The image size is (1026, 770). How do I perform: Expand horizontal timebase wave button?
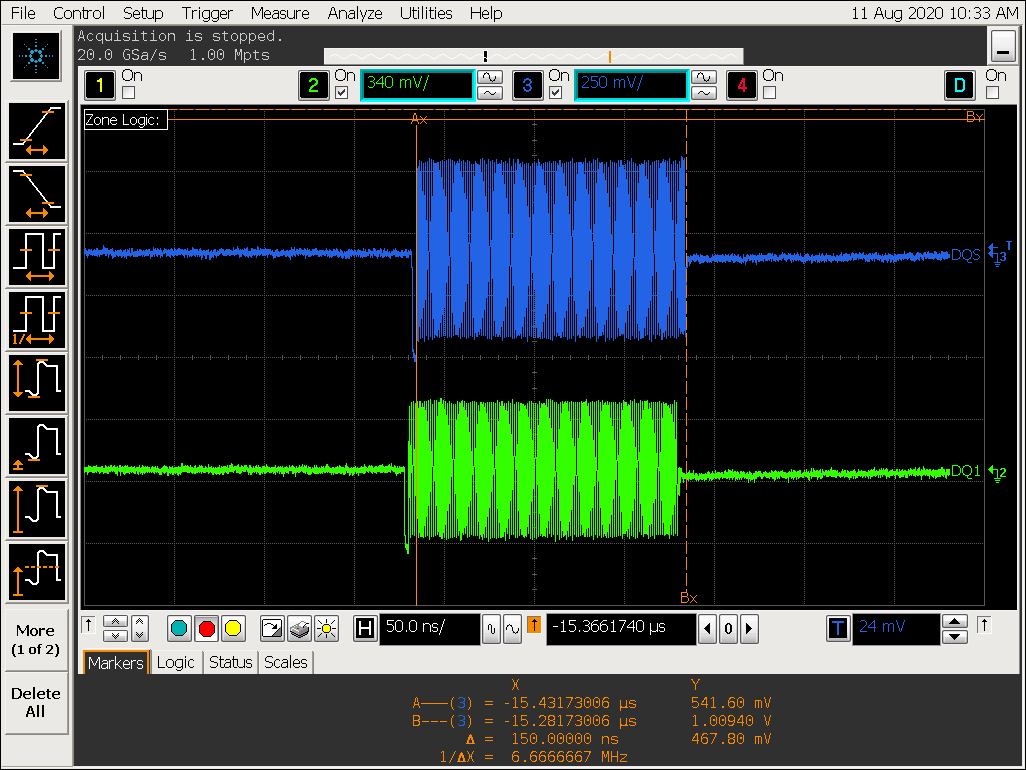click(512, 629)
